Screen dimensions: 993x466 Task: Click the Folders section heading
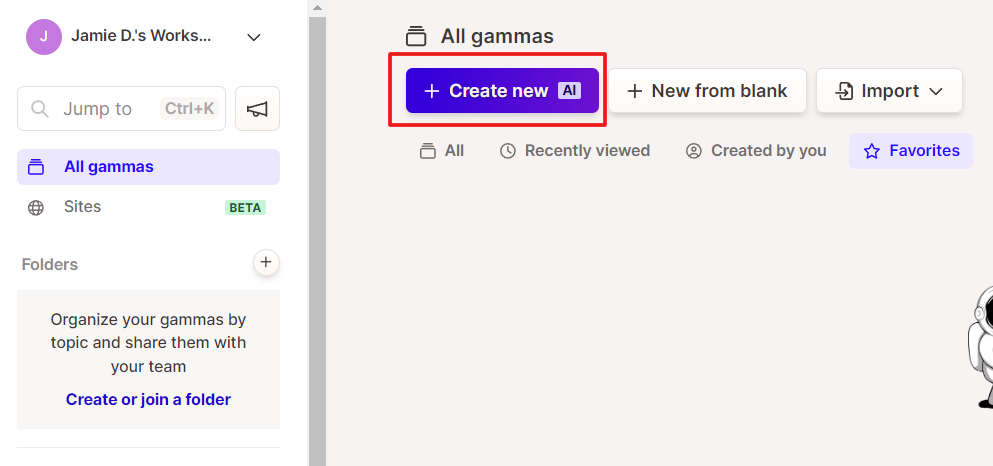pos(49,264)
